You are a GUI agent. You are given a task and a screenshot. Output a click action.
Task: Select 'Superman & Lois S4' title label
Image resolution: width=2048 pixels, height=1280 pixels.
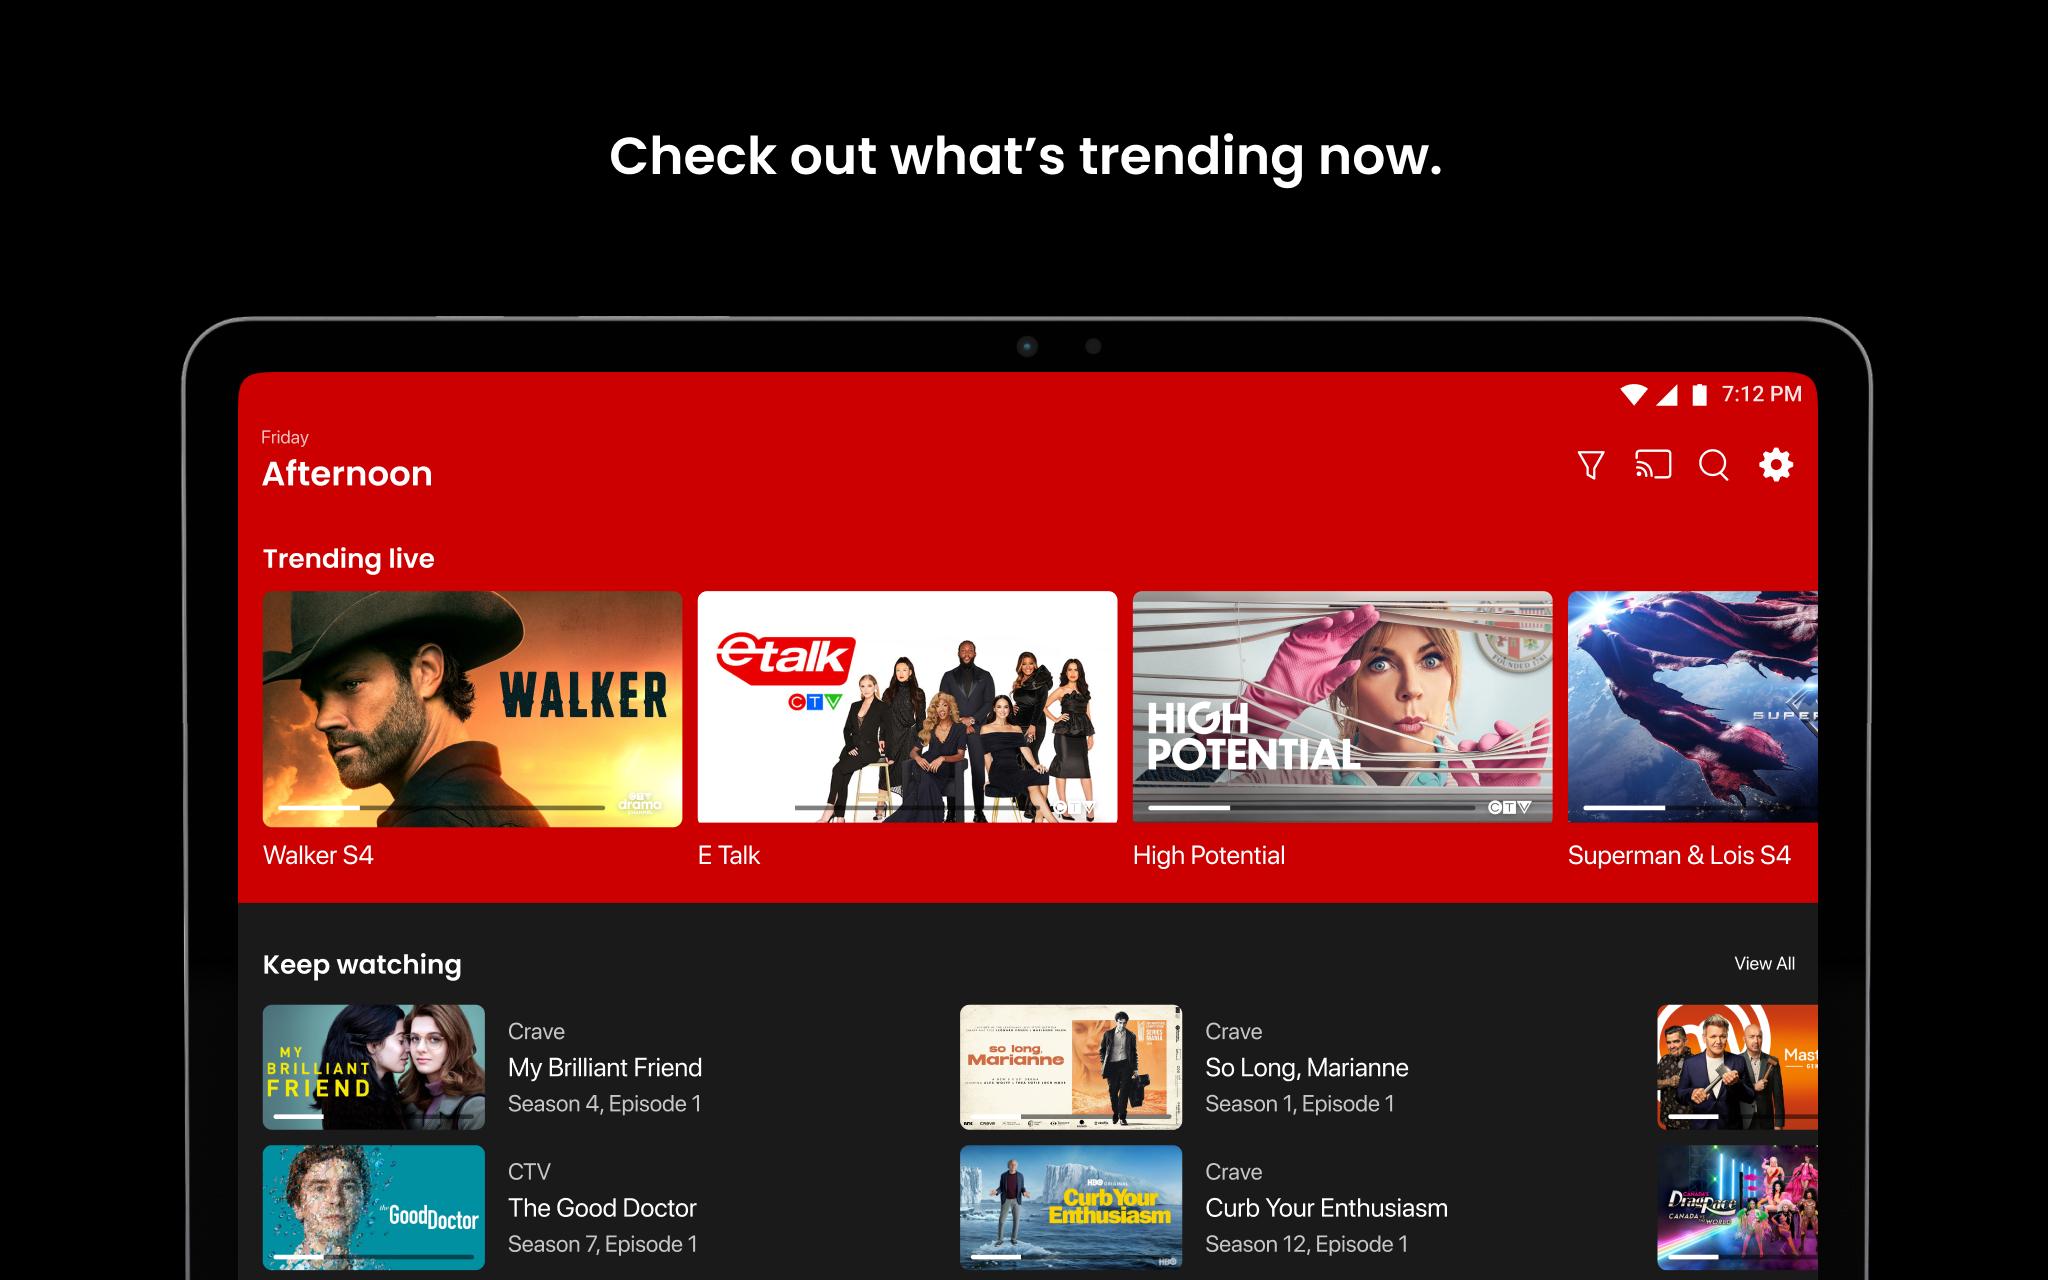pyautogui.click(x=1679, y=855)
